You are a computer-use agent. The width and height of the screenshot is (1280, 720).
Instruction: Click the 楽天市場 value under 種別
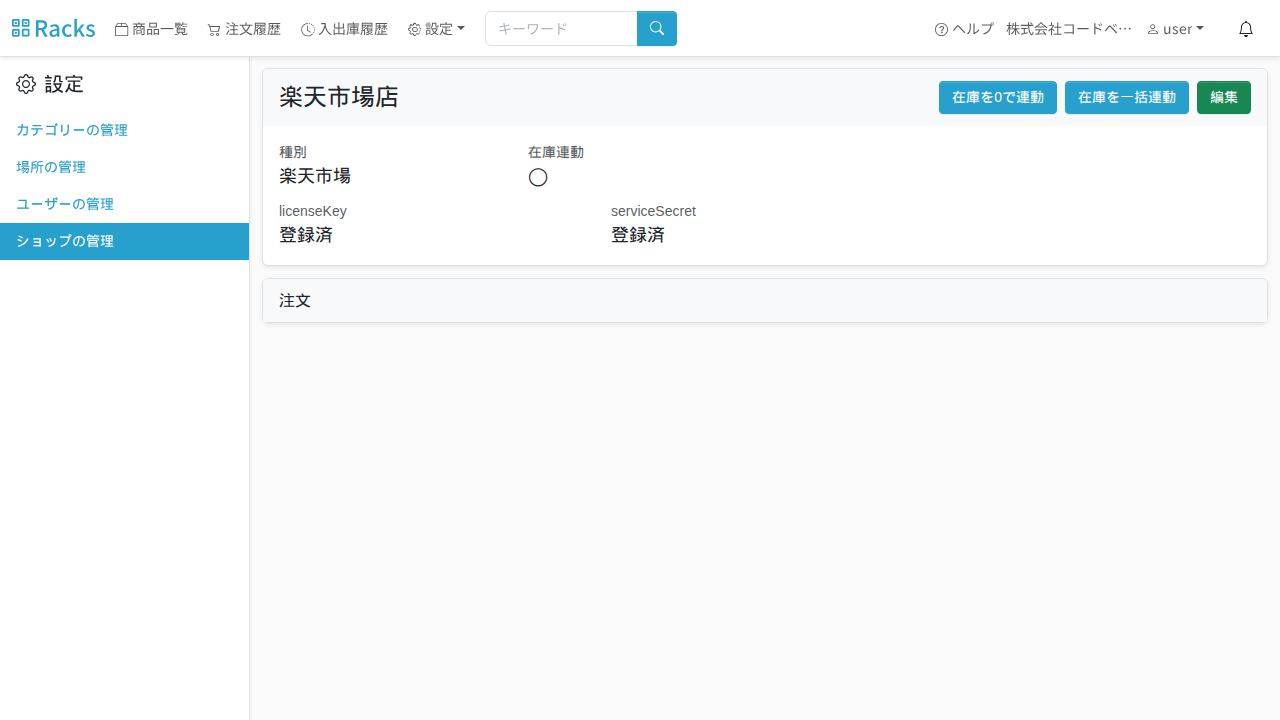315,176
